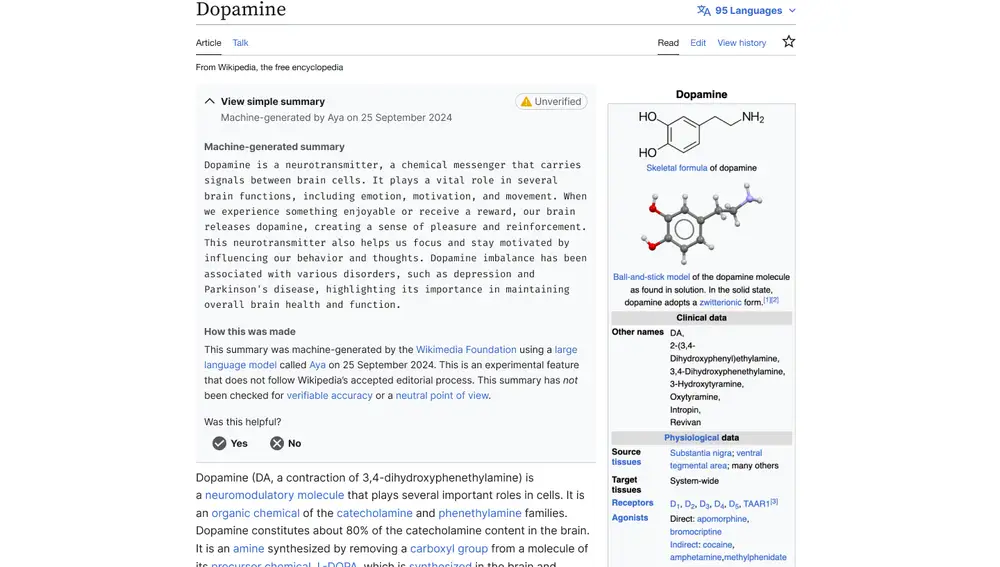Collapse the View simple summary section
This screenshot has height=567, width=1000.
(209, 101)
